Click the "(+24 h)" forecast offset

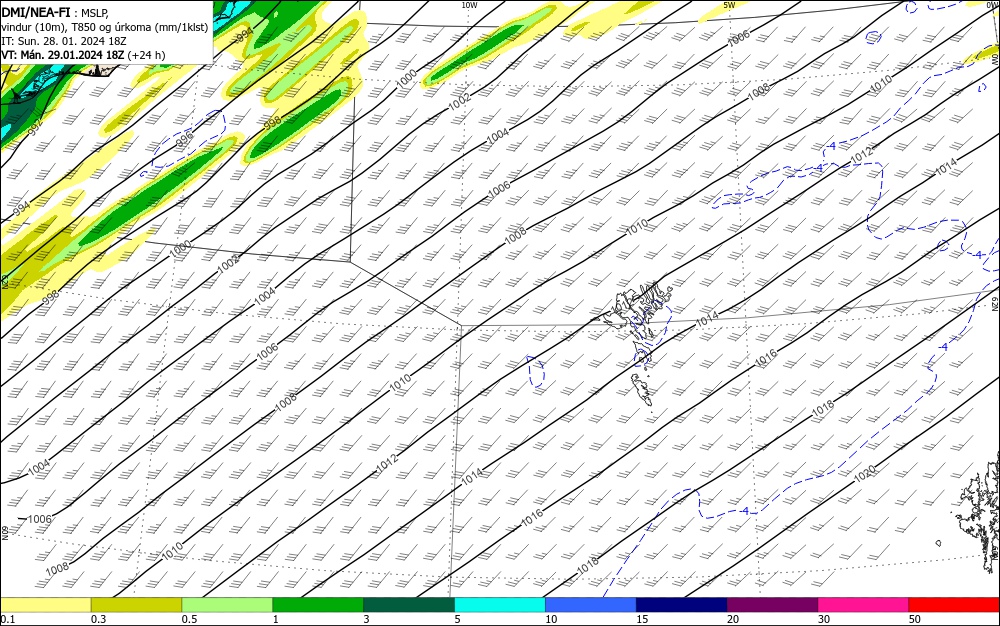[x=146, y=55]
